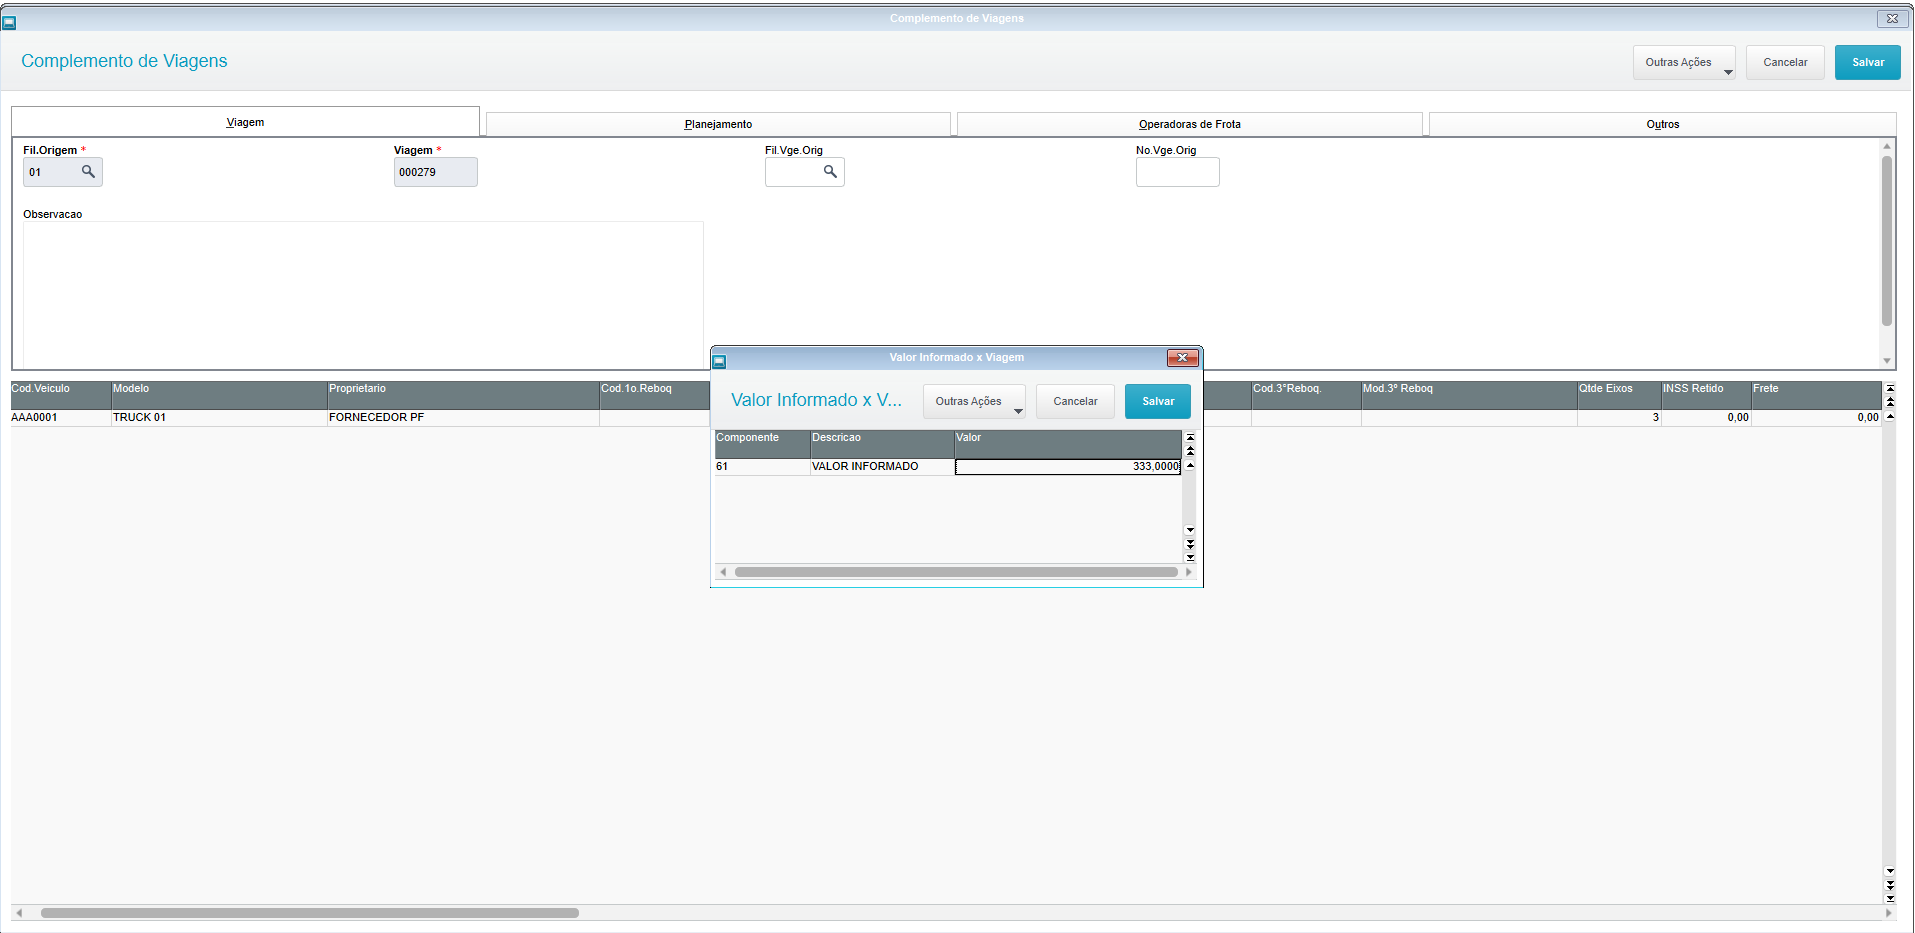
Task: Click the Fil.Vge.Orig search magnifier icon
Action: point(830,172)
